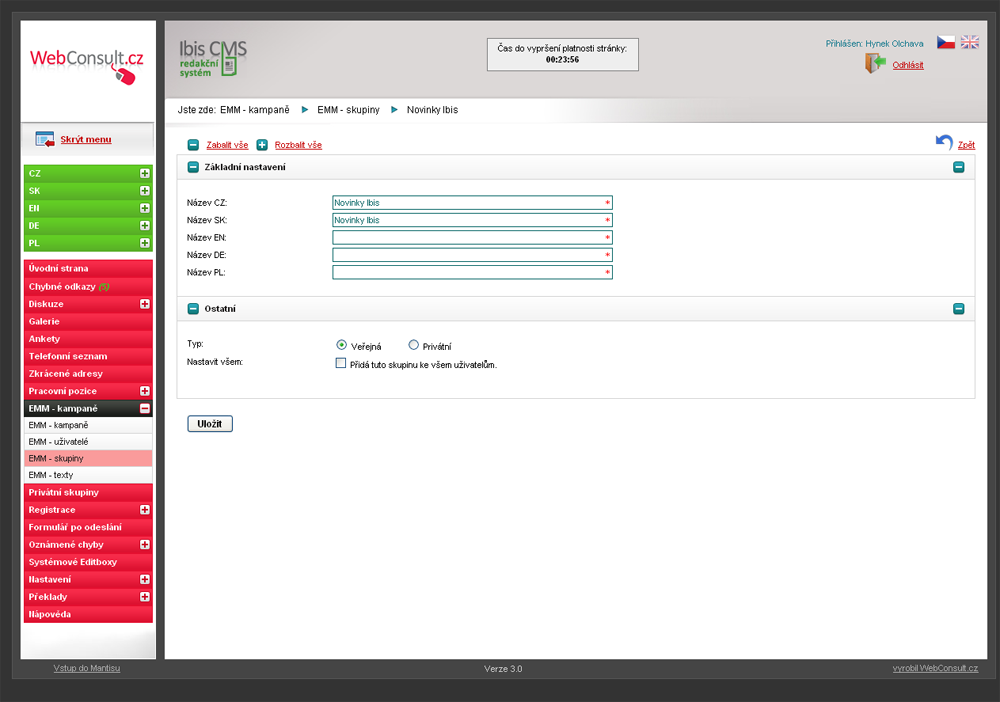The width and height of the screenshot is (1000, 702).
Task: Check the add group to all users checkbox
Action: (x=341, y=363)
